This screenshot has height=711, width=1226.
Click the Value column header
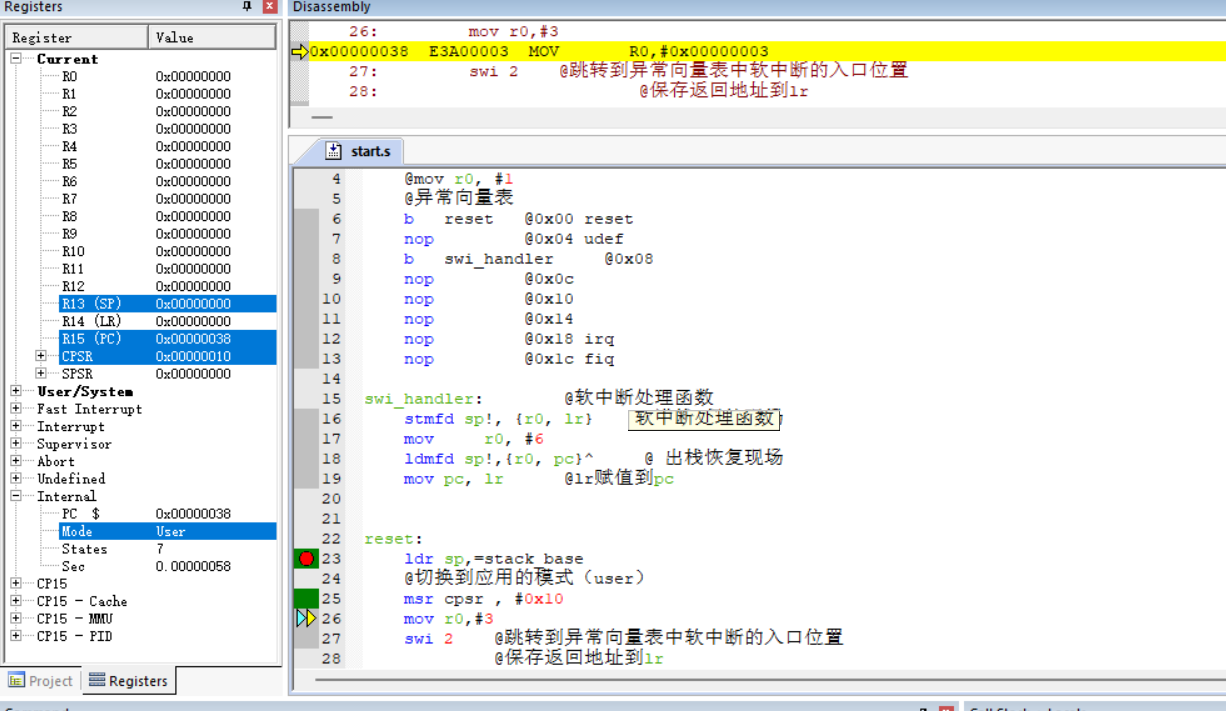coord(212,37)
